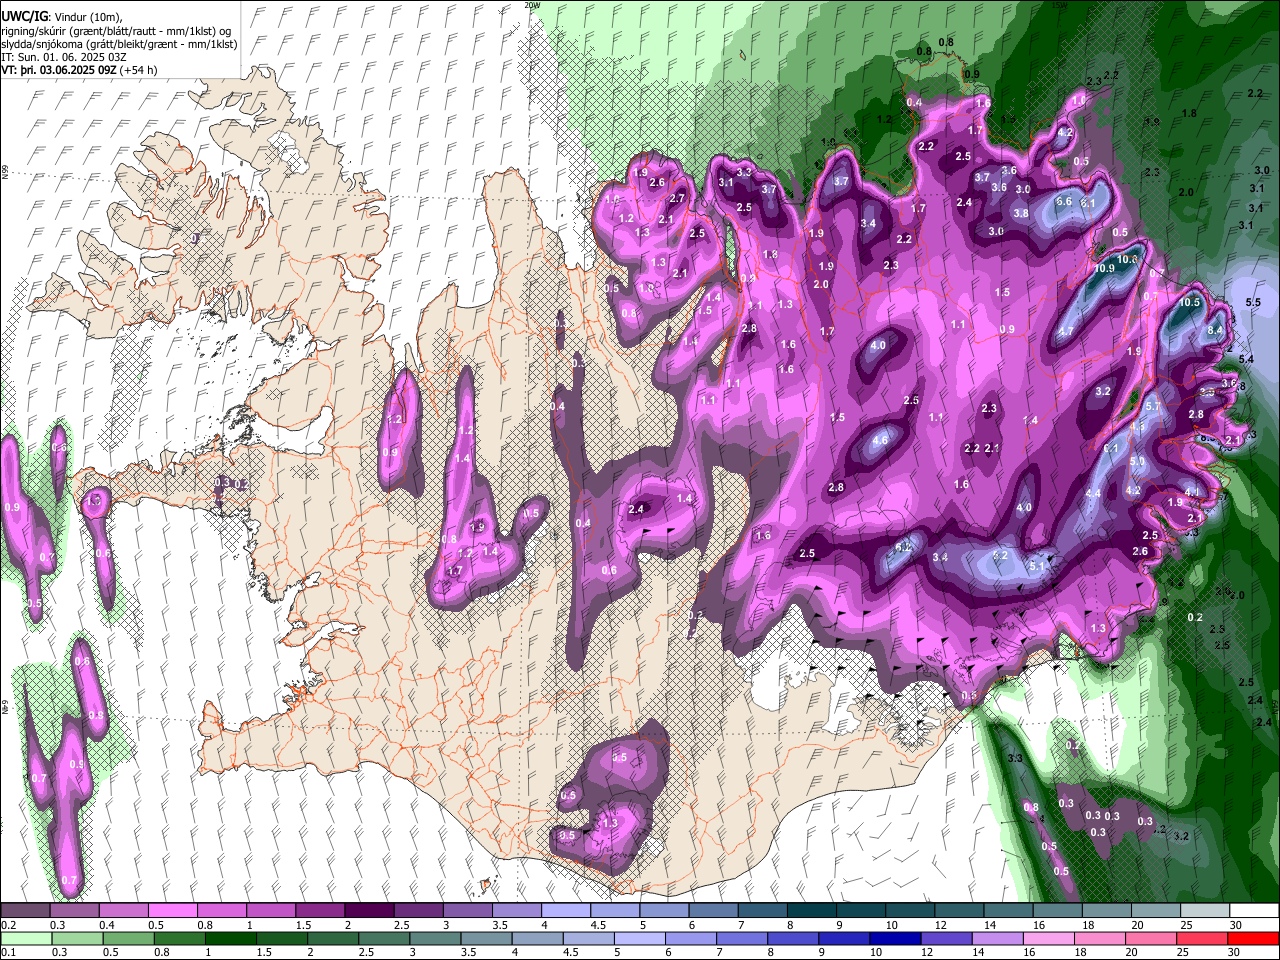Screen dimensions: 1280x960
Task: Click the 6.6 precipitation value
Action: 1064,201
